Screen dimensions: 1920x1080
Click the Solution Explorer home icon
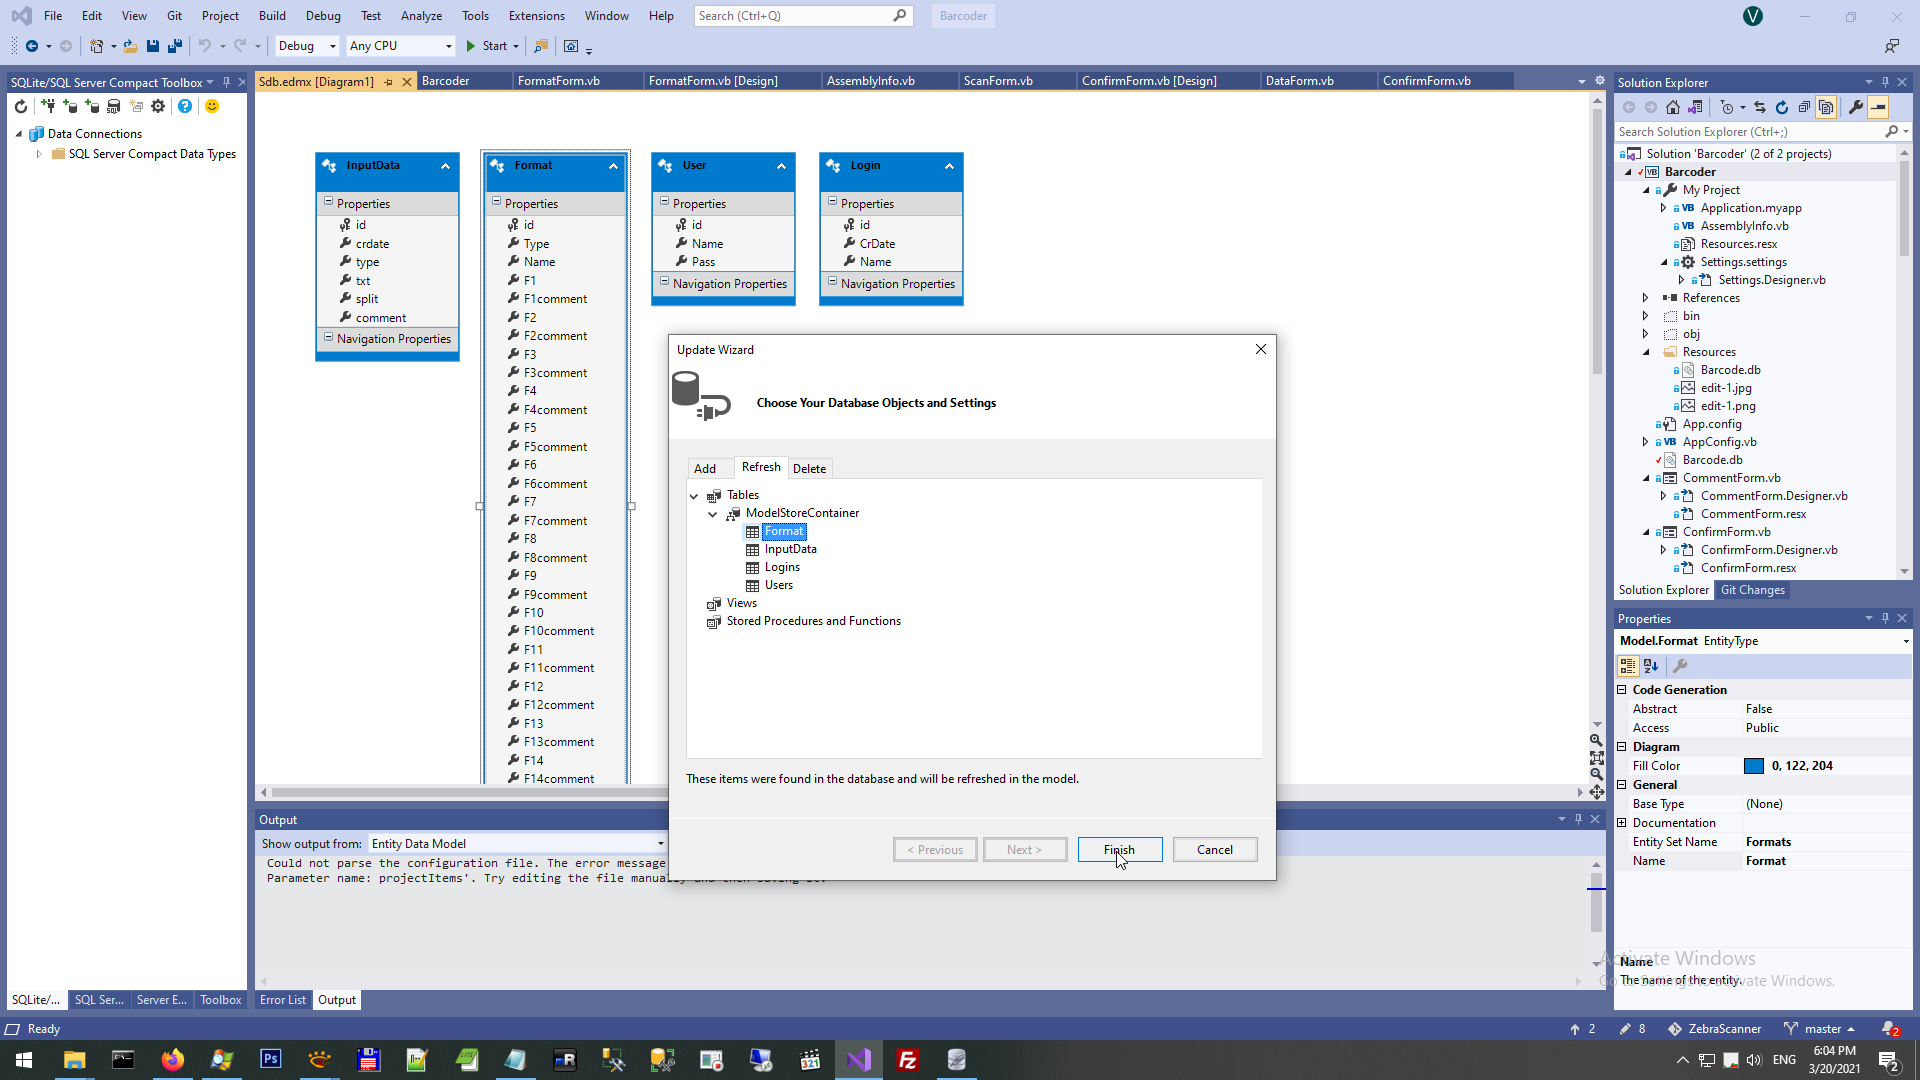click(x=1673, y=107)
